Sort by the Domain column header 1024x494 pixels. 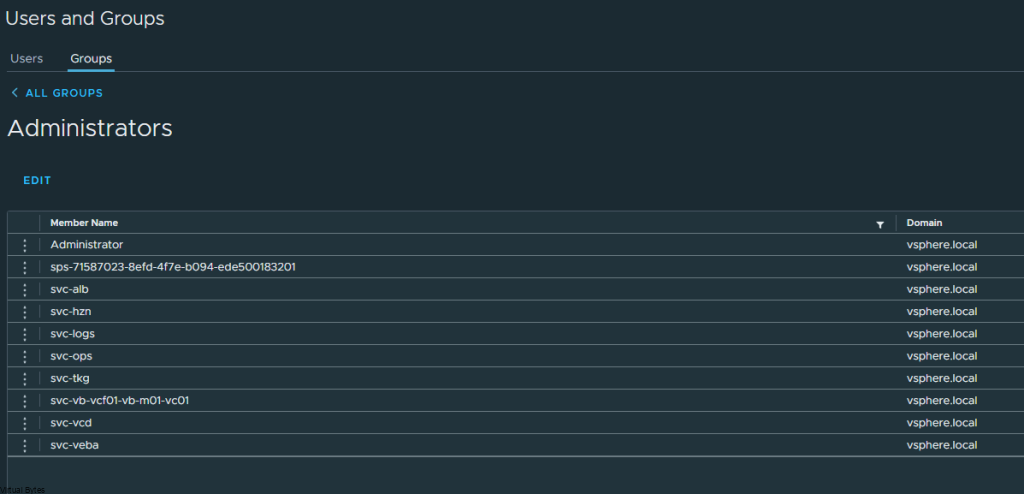[x=925, y=223]
